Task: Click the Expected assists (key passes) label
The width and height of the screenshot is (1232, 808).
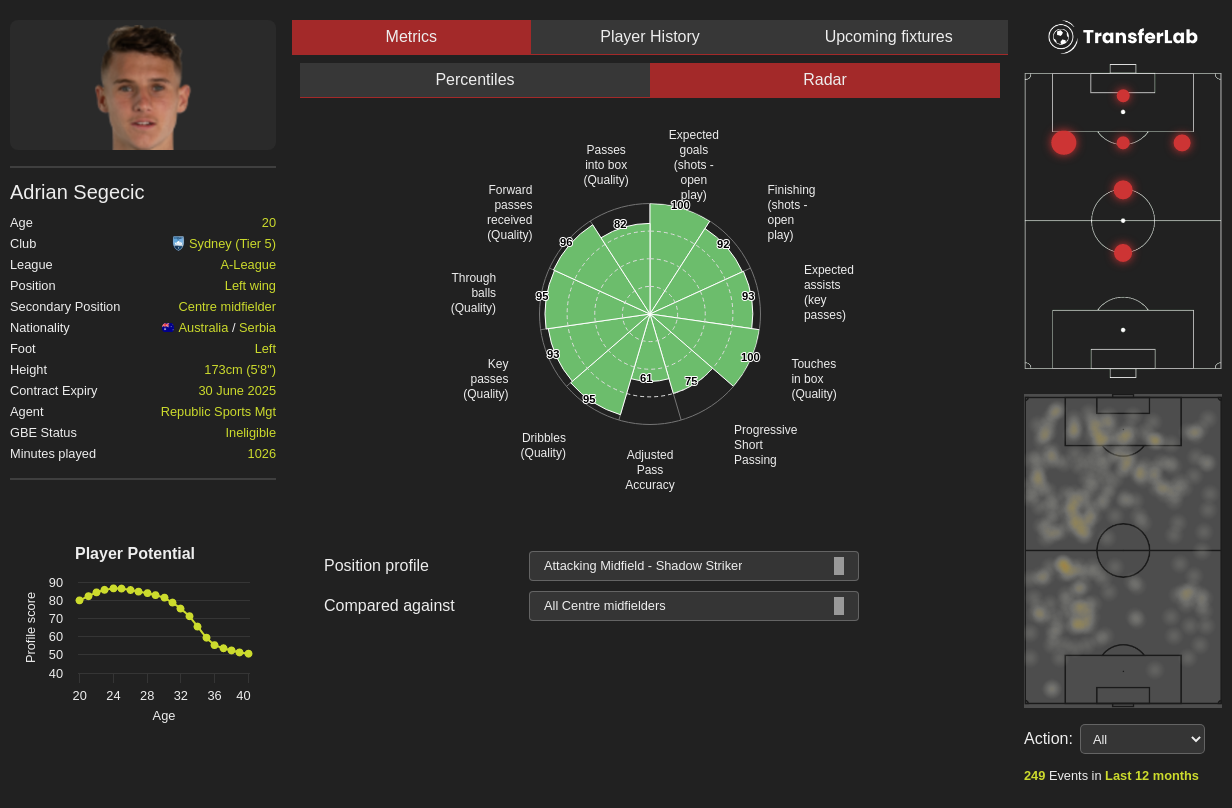Action: [x=829, y=293]
